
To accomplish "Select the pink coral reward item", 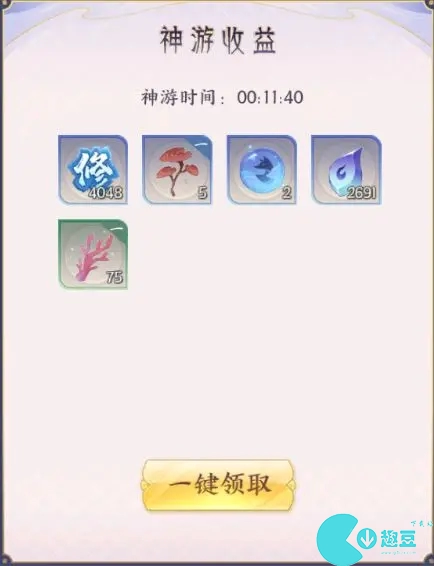I will point(93,254).
